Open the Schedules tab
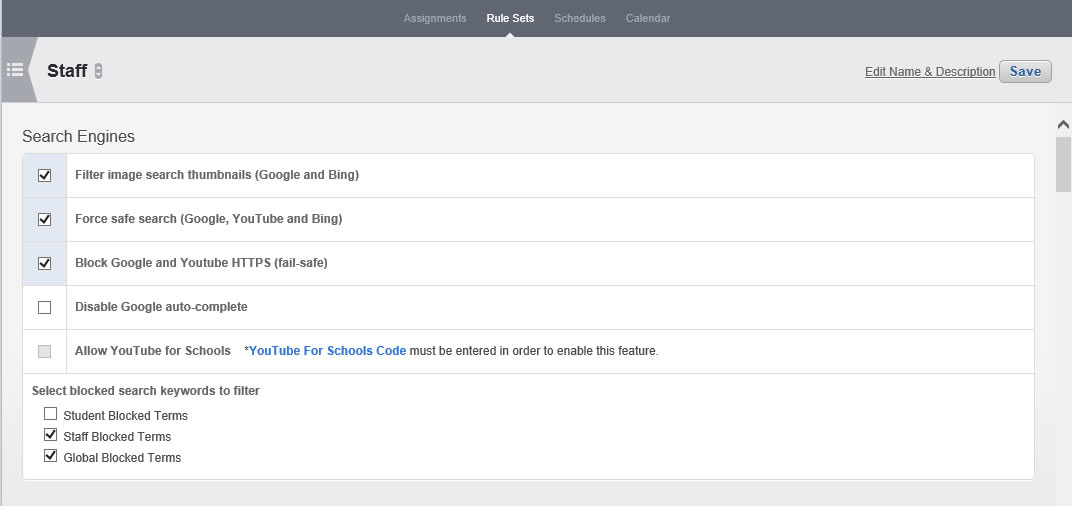This screenshot has height=506, width=1072. 580,18
